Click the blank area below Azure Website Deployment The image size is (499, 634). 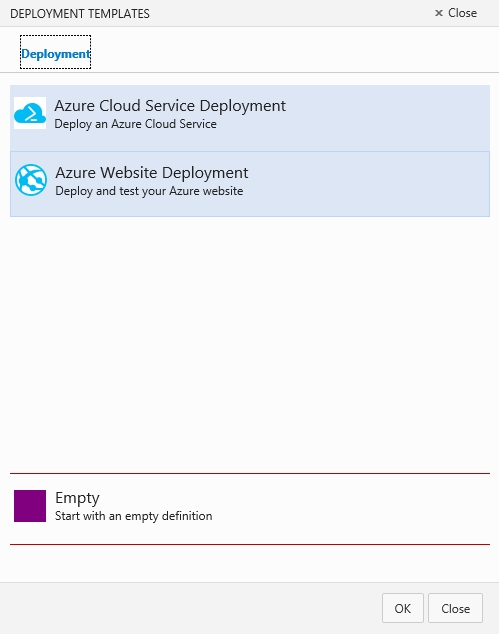click(250, 344)
